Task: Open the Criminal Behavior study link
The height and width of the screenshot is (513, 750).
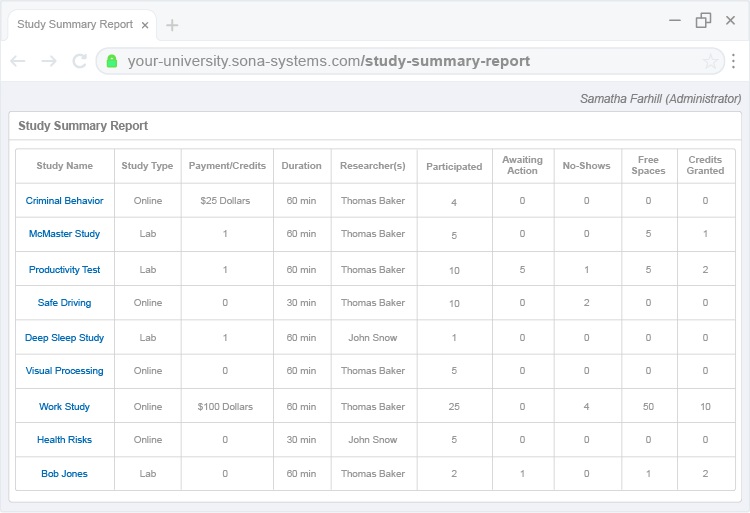Action: pos(64,201)
